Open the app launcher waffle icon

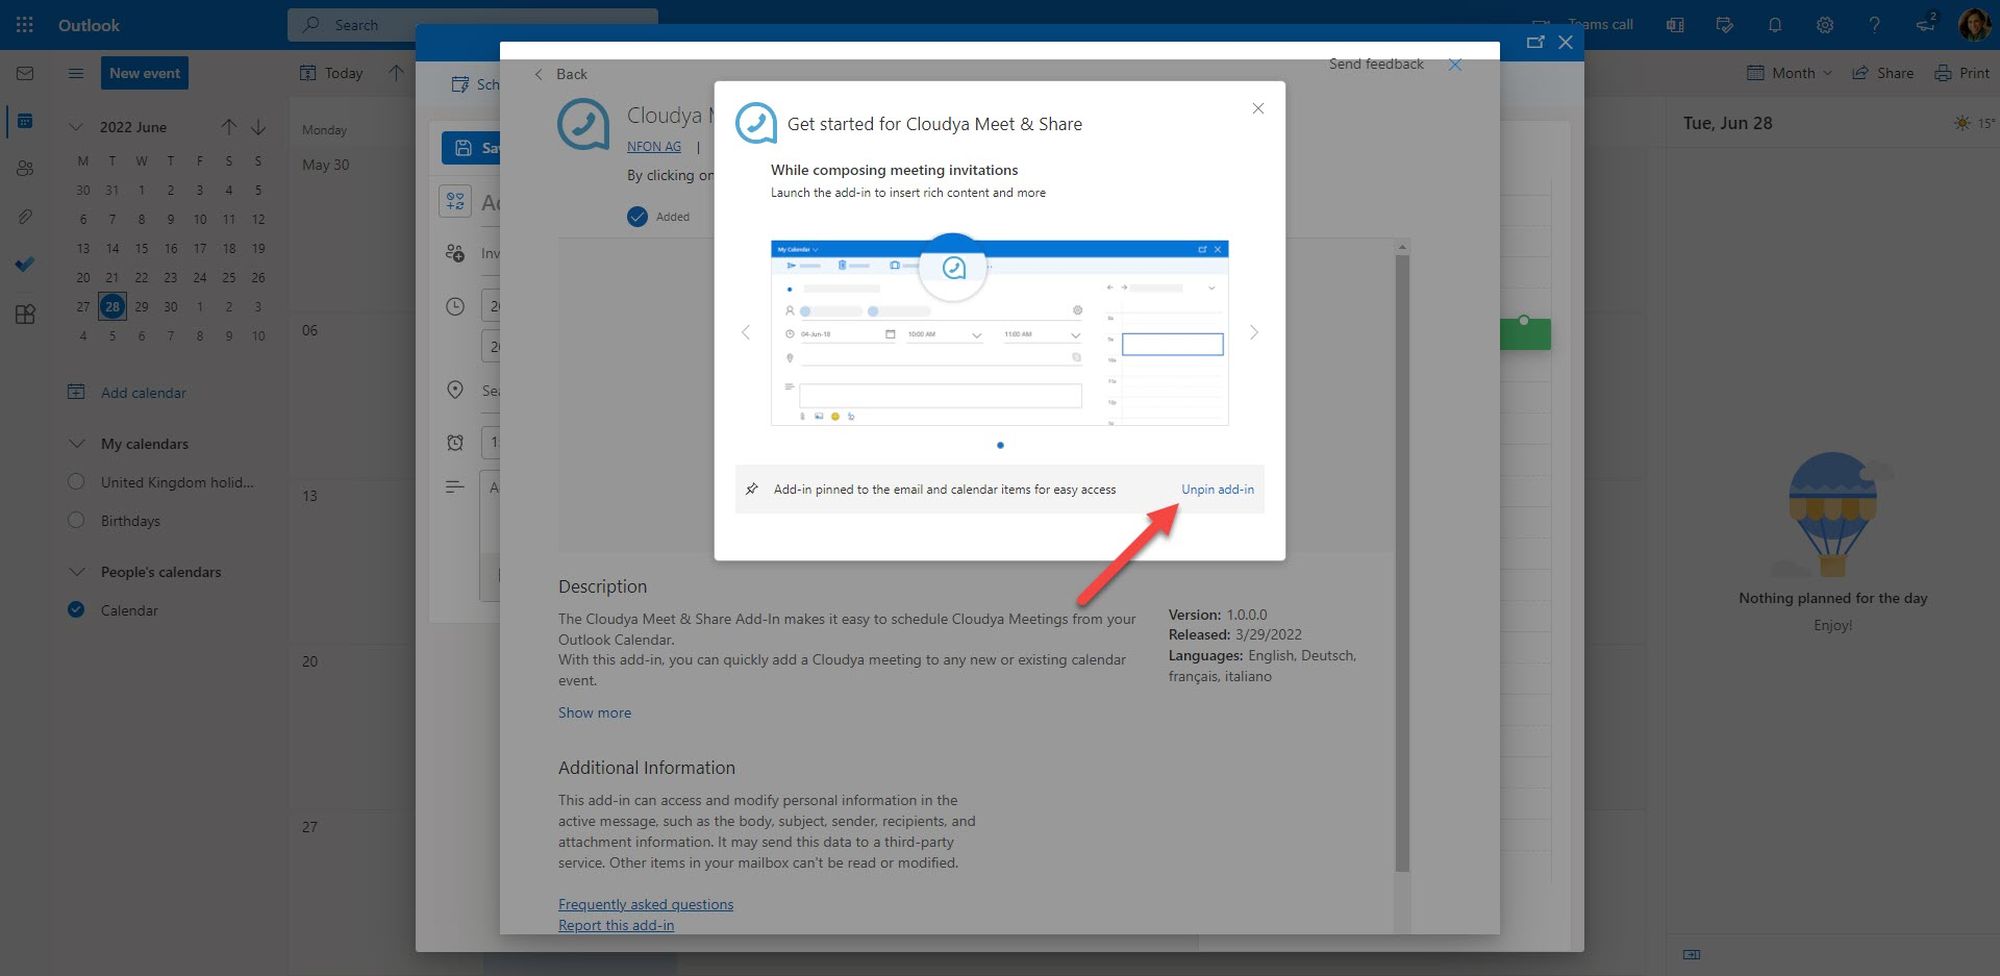(x=25, y=25)
